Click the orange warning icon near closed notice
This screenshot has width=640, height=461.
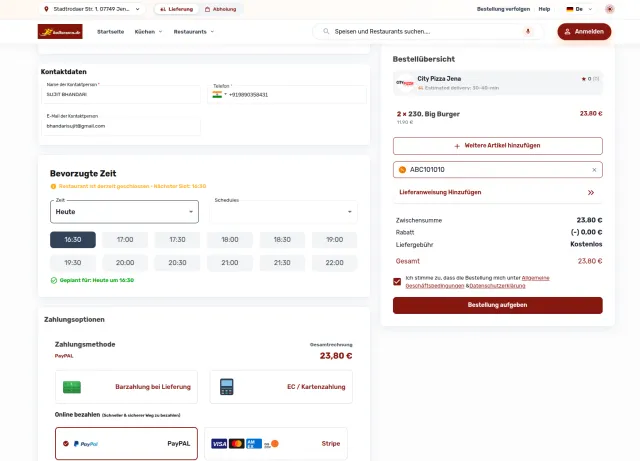coord(53,186)
